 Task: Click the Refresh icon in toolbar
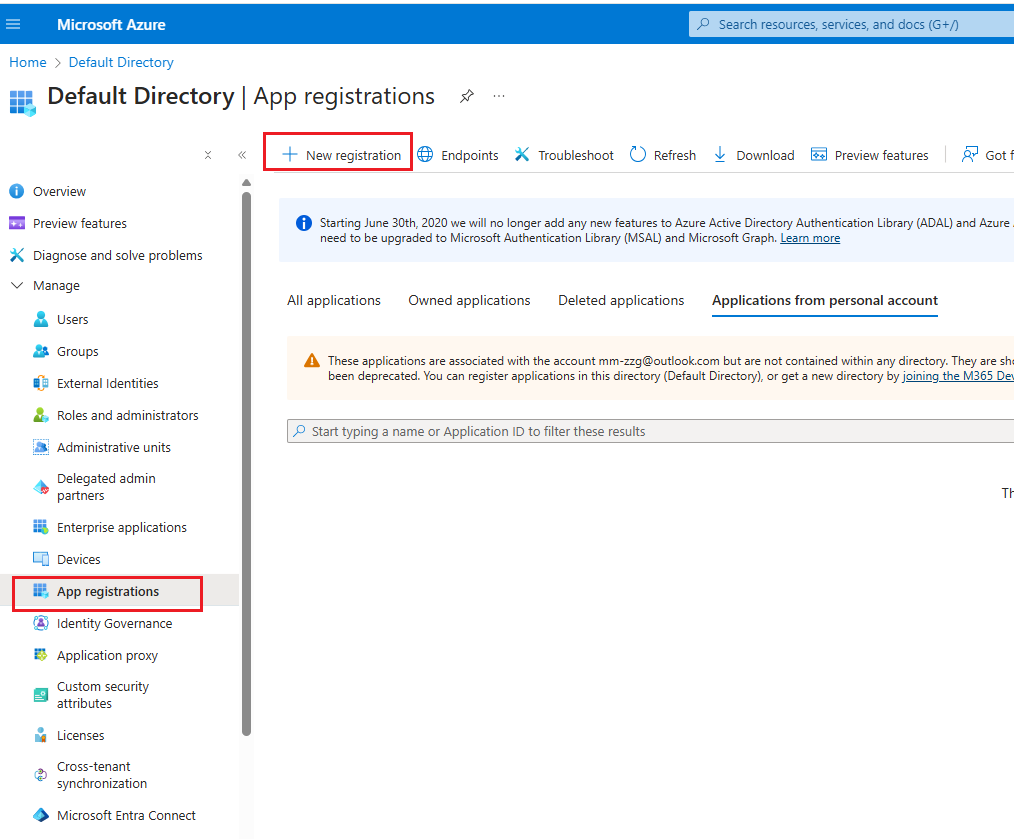(638, 155)
